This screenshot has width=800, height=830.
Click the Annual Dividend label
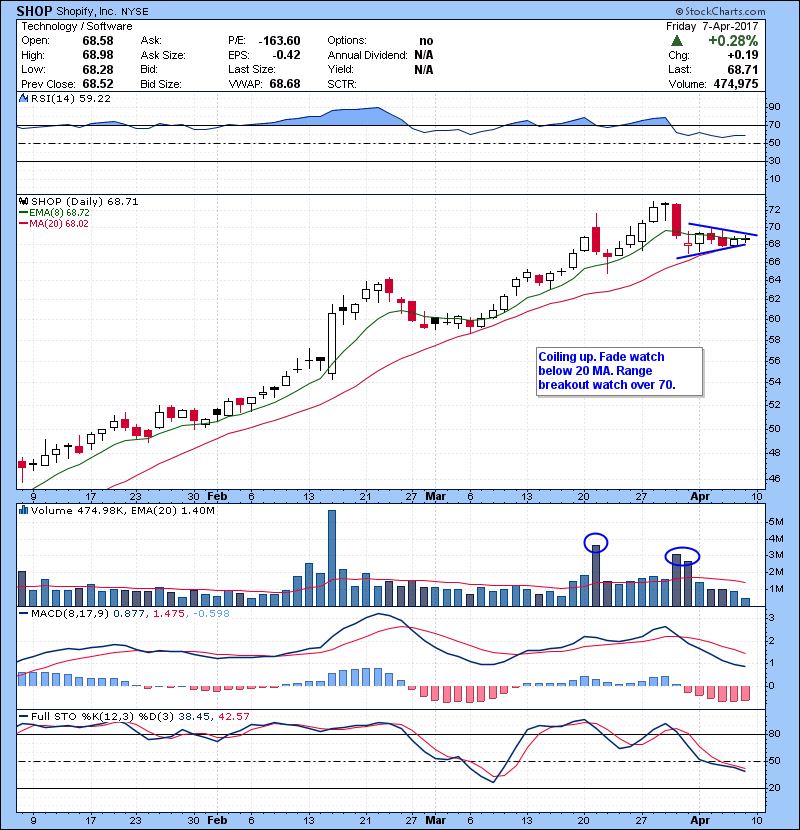coord(367,55)
